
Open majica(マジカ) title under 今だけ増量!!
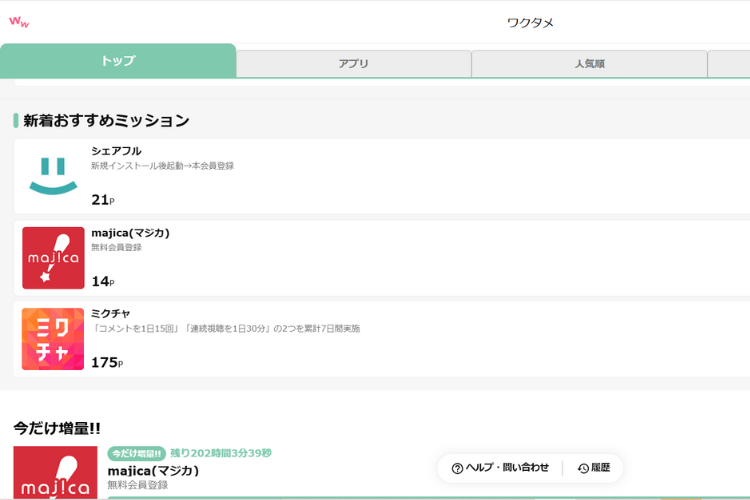(153, 471)
